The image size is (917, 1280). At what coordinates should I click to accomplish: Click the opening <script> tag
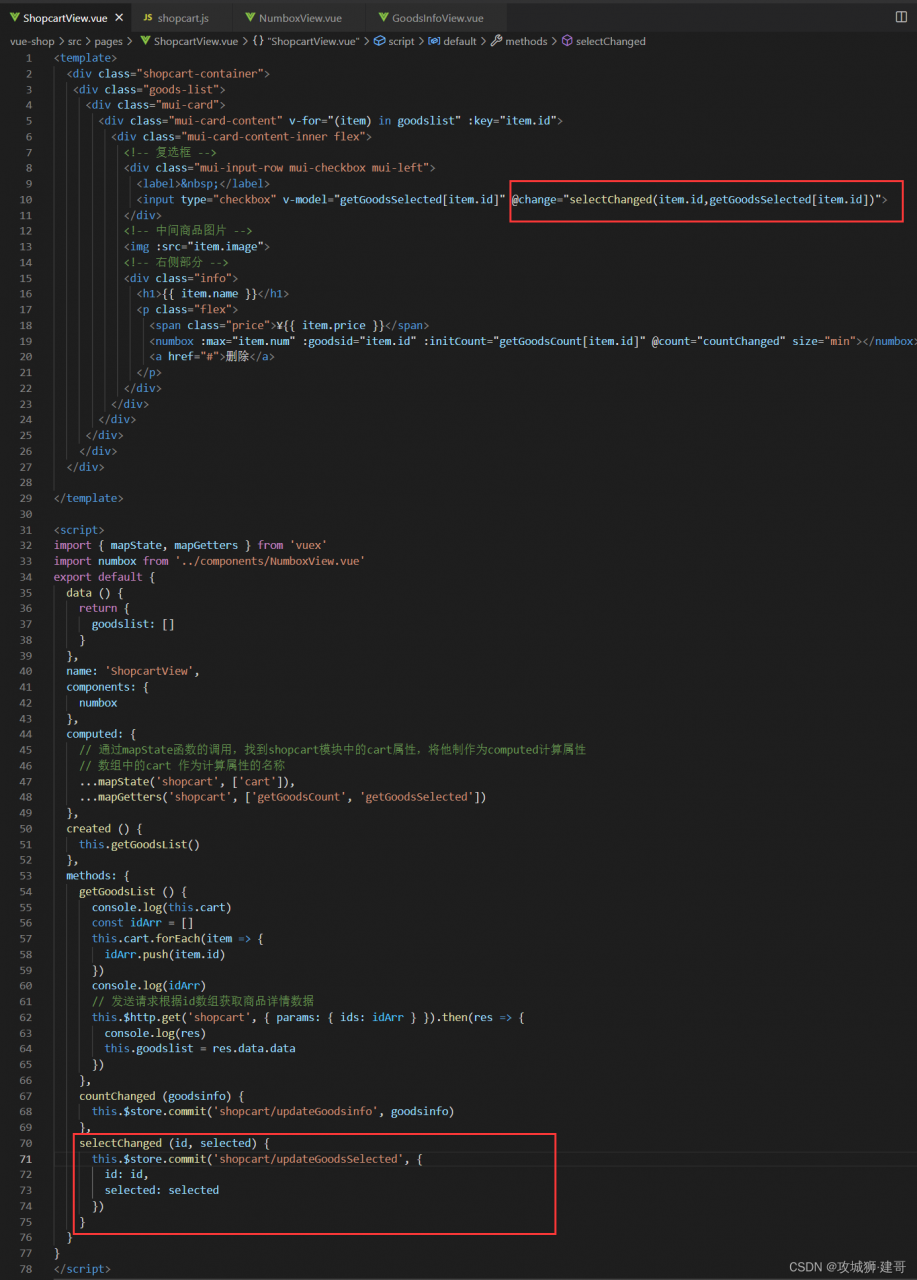tap(79, 529)
